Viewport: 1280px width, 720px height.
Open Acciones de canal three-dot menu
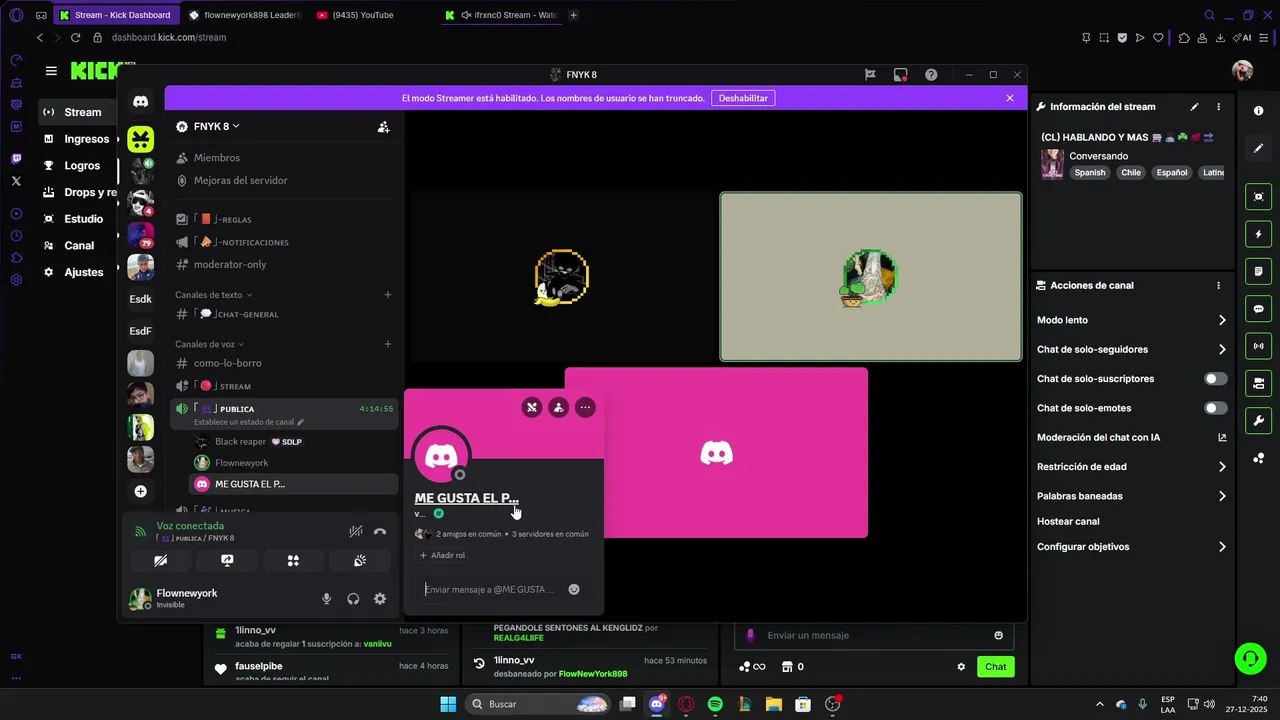pyautogui.click(x=1218, y=285)
